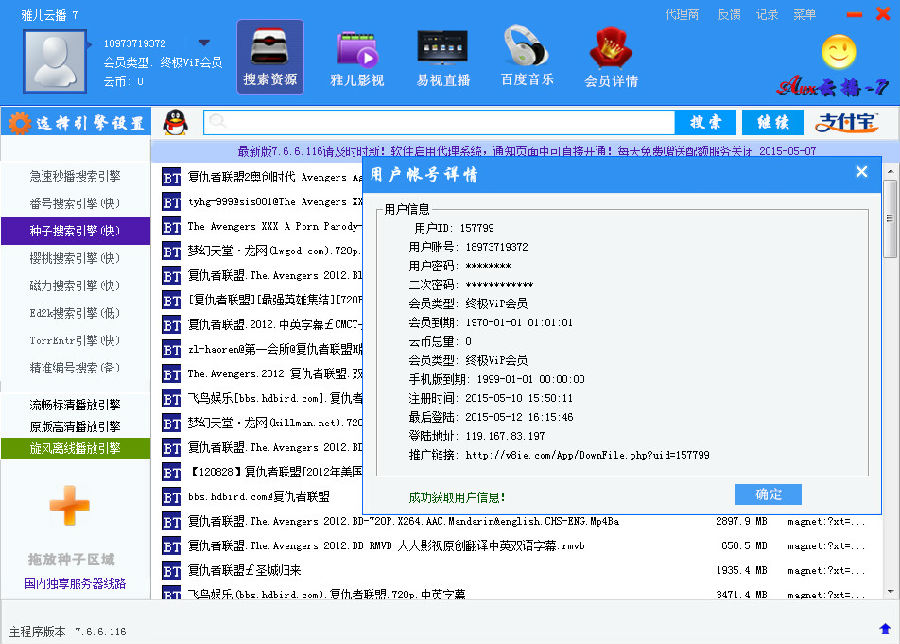The height and width of the screenshot is (644, 900).
Task: Open the 反馈 feedback menu item
Action: tap(729, 15)
